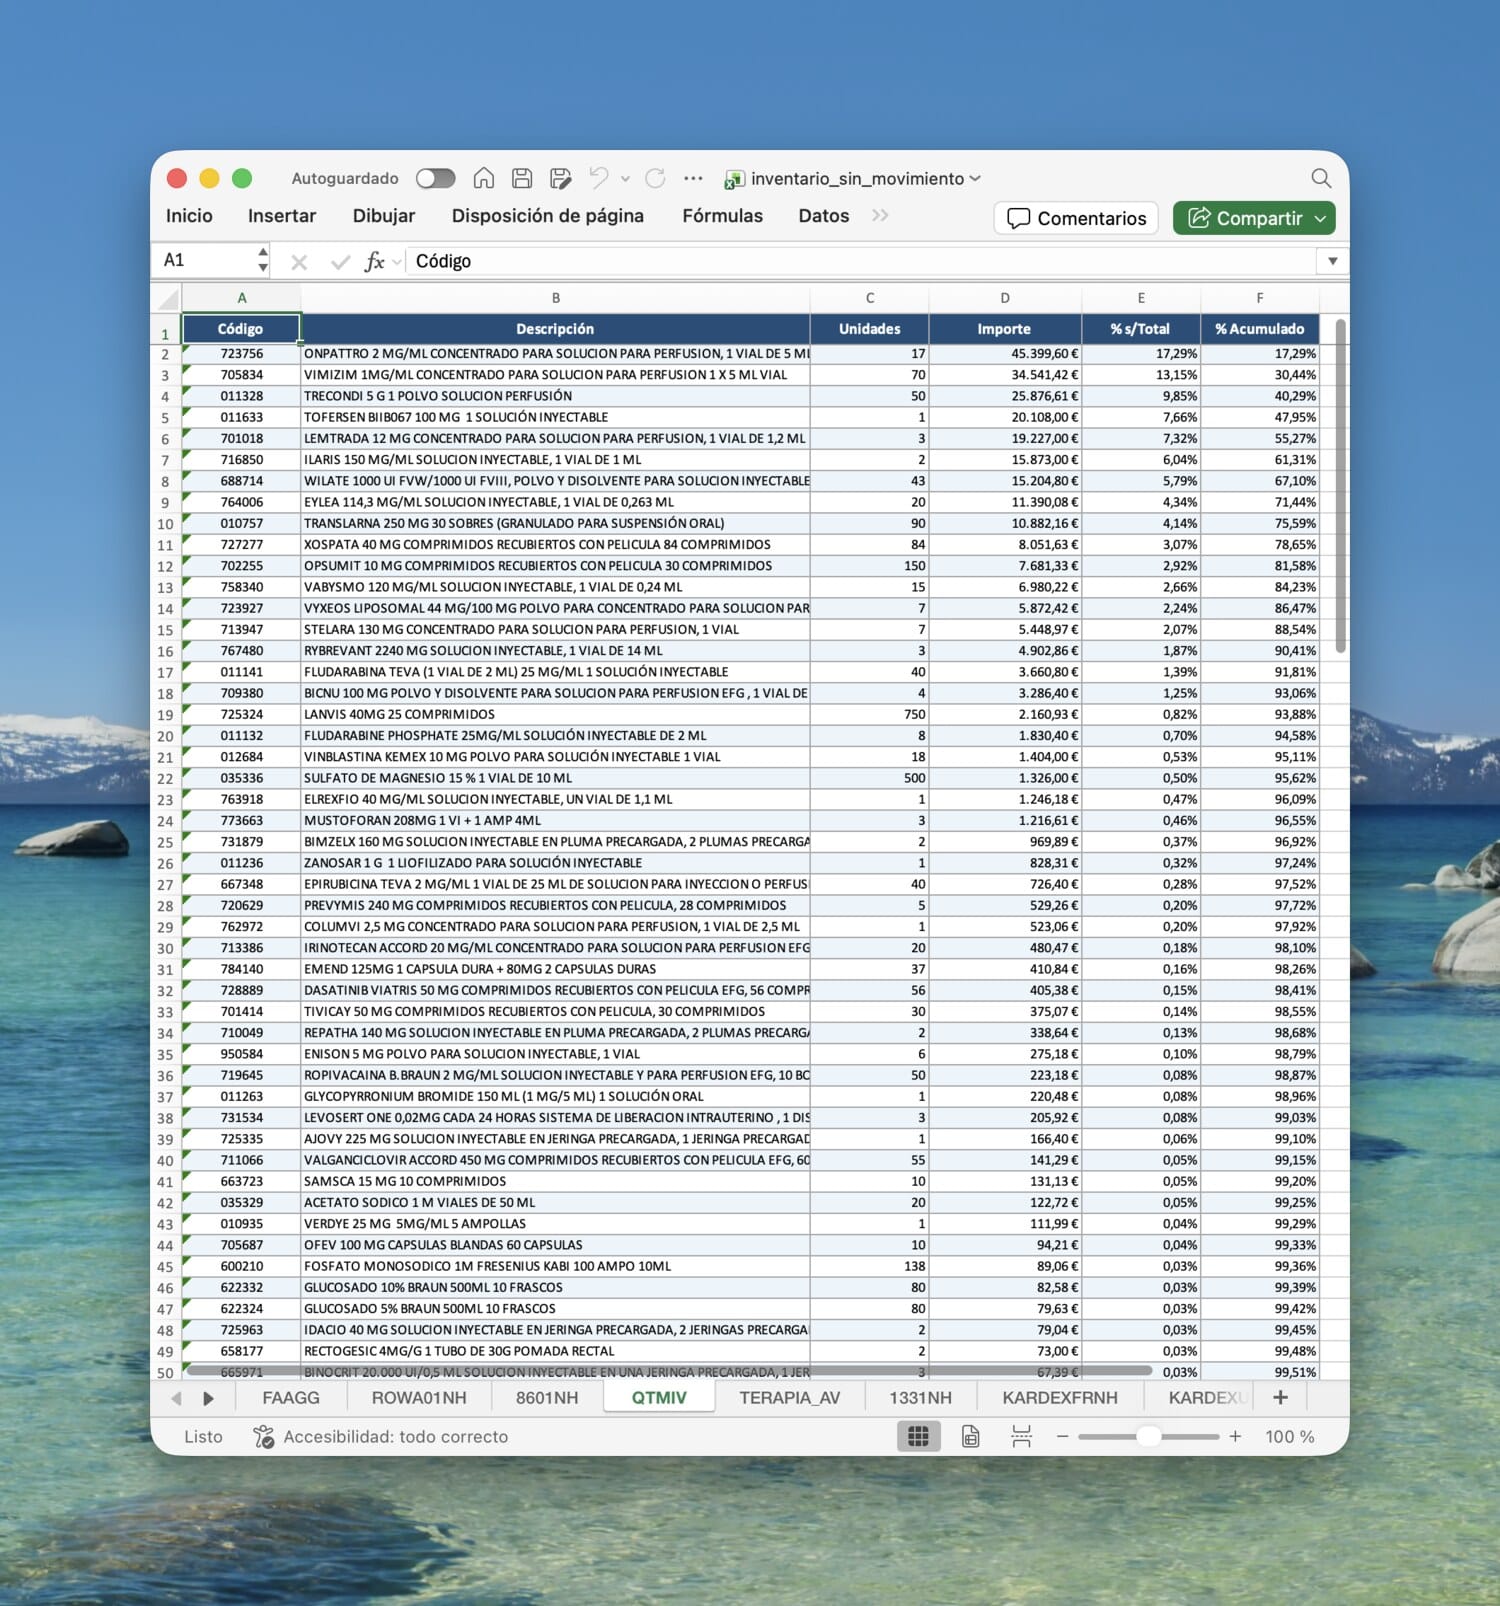The width and height of the screenshot is (1500, 1606).
Task: Click the zoom slider handle
Action: coord(1149,1437)
